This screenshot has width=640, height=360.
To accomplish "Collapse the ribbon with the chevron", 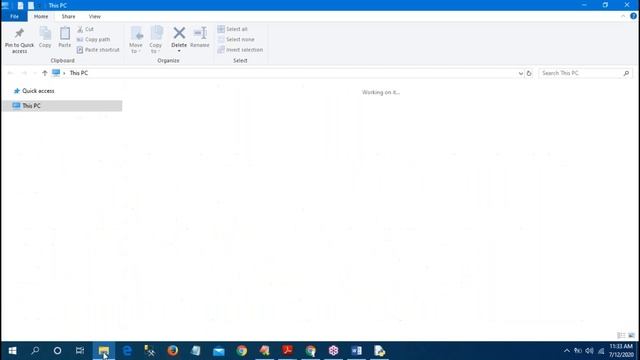I will 623,16.
